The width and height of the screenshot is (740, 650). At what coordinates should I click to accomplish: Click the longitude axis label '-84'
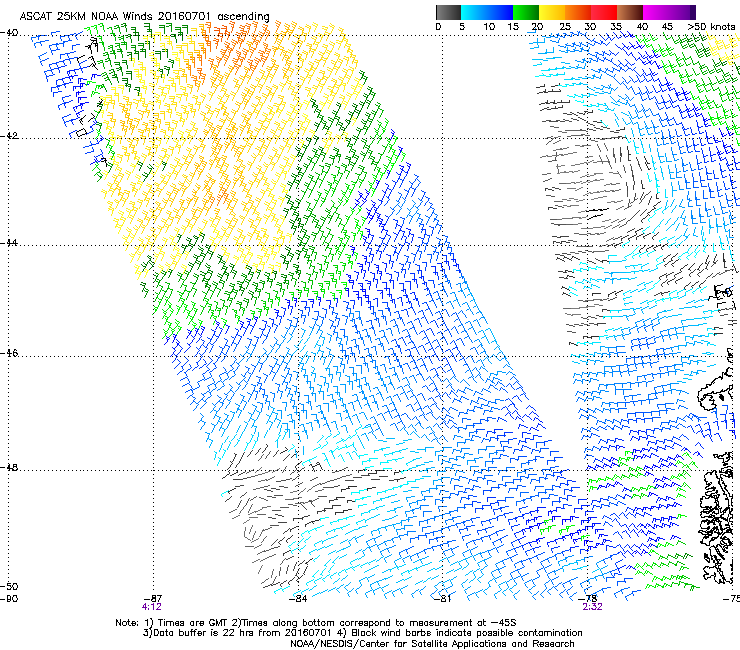coord(297,598)
